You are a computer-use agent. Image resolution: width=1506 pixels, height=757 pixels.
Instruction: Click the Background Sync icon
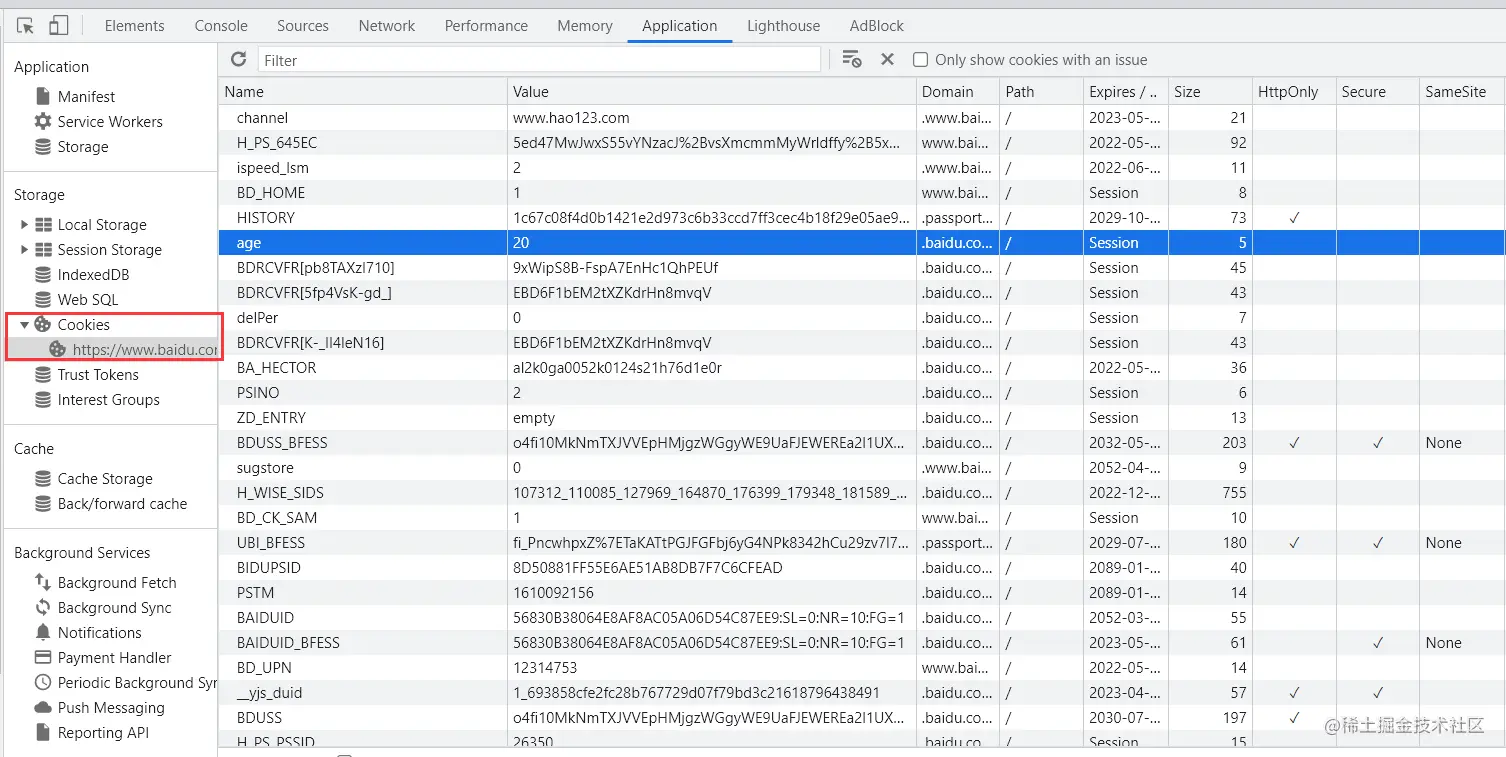click(43, 607)
